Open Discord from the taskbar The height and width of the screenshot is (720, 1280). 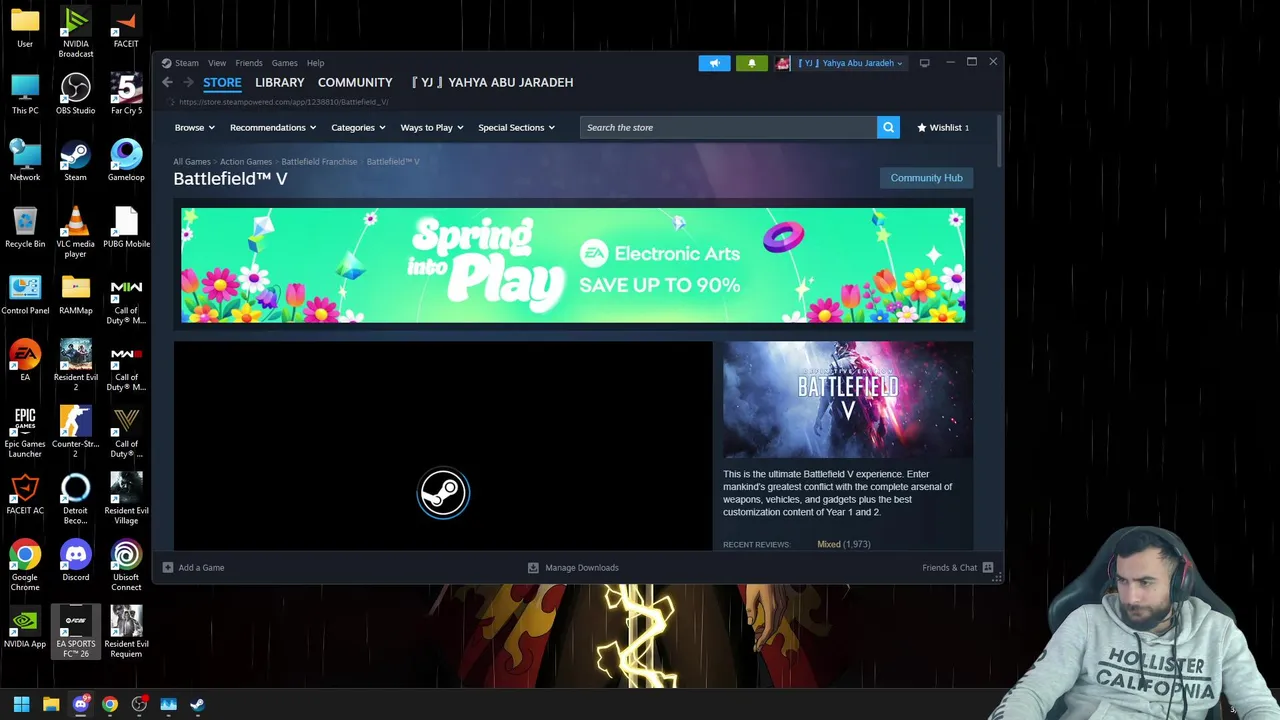[x=80, y=704]
